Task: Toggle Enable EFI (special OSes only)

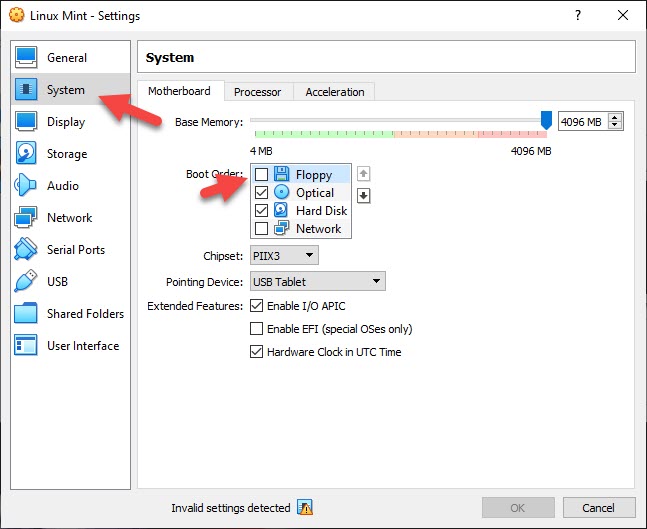Action: tap(257, 329)
